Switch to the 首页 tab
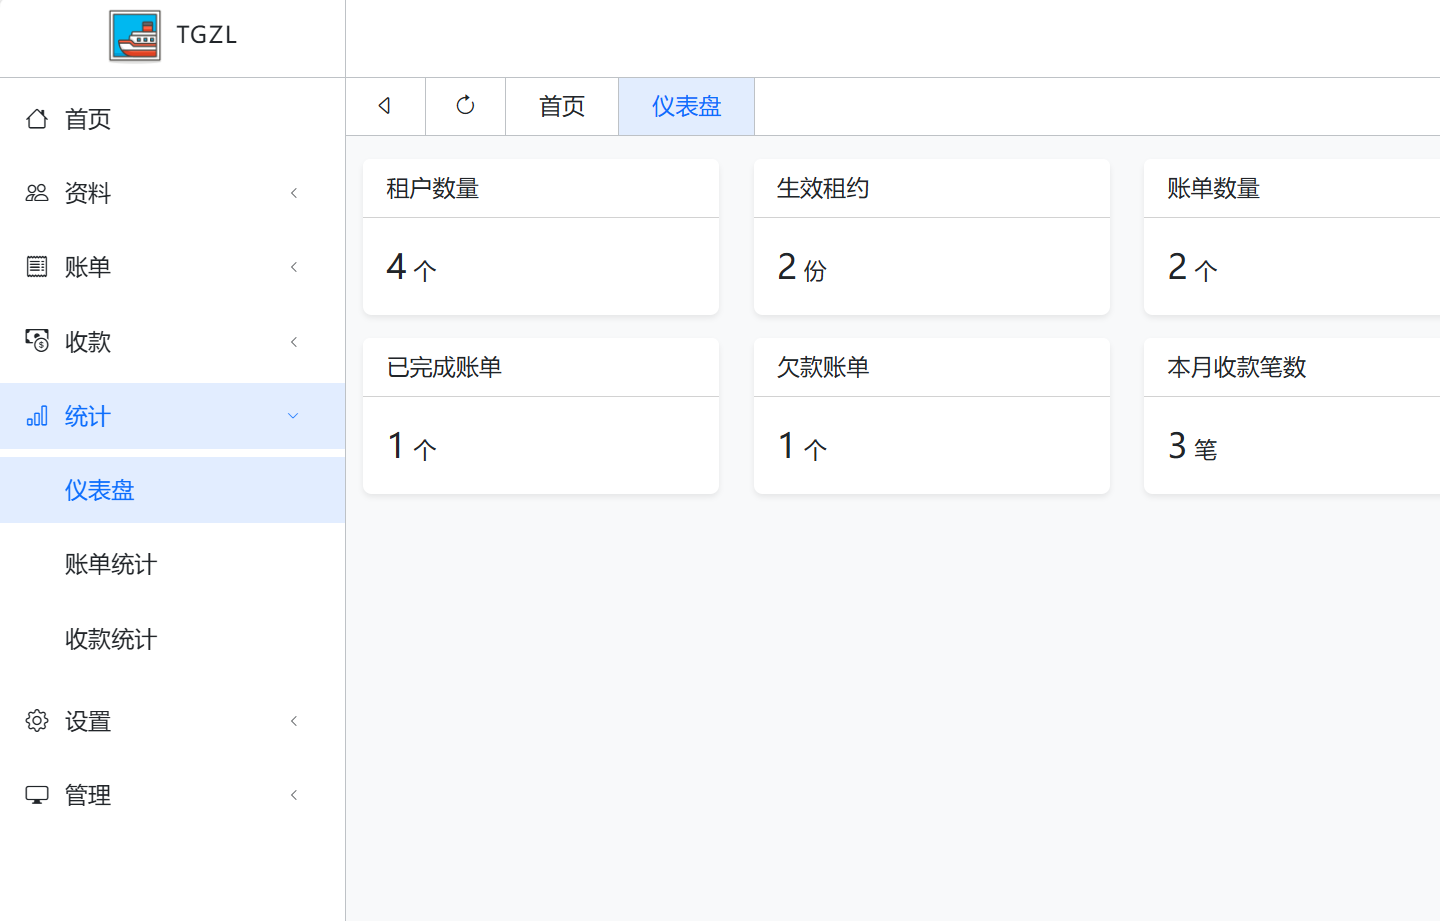1440x921 pixels. point(562,106)
